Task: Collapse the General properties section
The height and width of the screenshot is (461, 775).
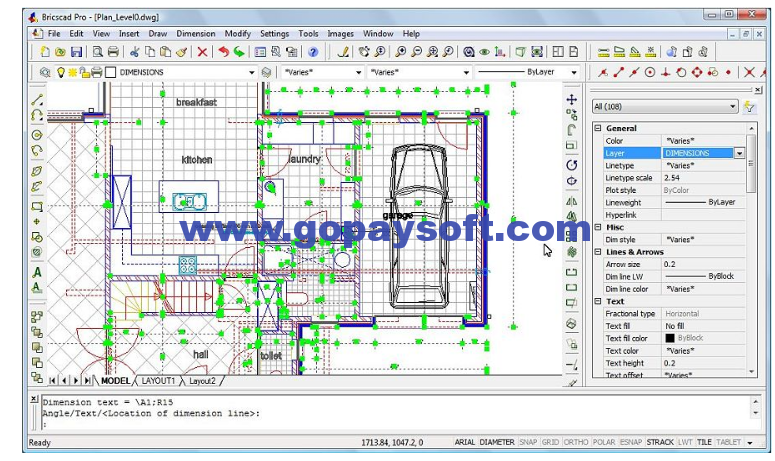Action: click(598, 128)
